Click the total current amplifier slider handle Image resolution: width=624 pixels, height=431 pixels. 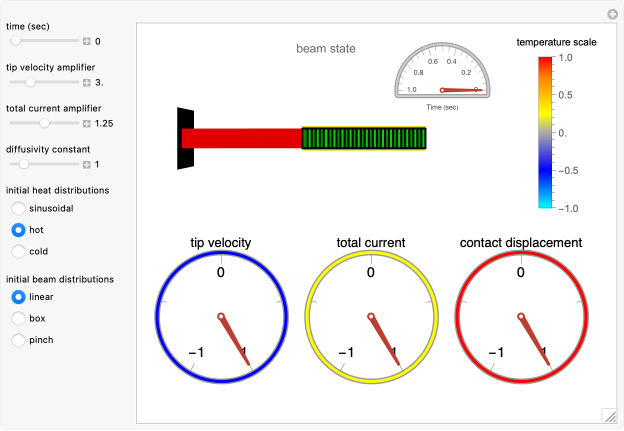(44, 123)
